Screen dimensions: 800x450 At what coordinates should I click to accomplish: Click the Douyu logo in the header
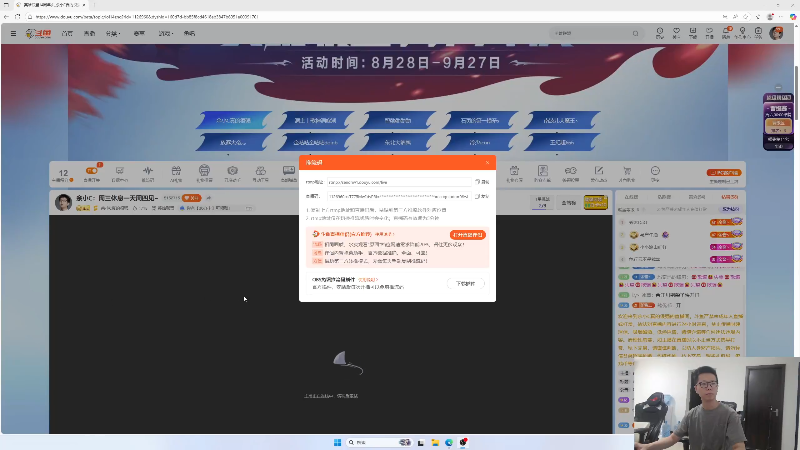coord(39,34)
